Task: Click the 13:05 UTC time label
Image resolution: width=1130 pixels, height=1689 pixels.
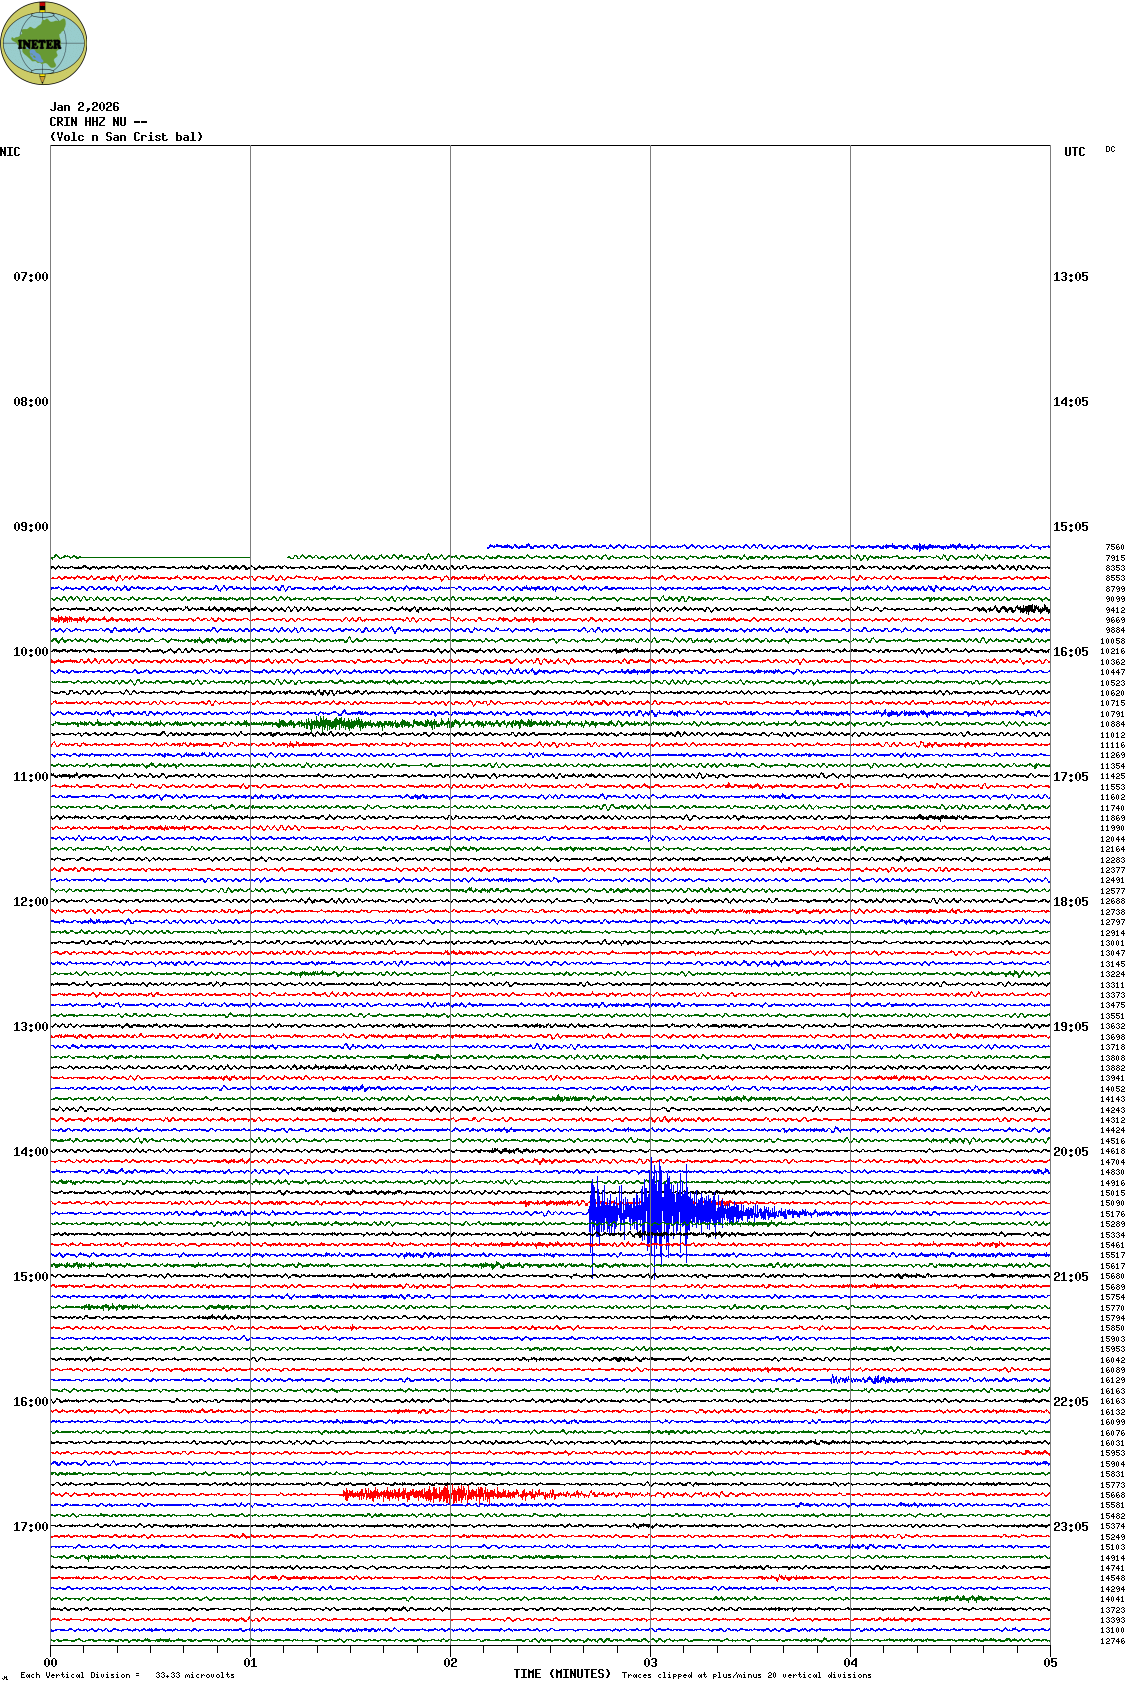Action: [1070, 277]
